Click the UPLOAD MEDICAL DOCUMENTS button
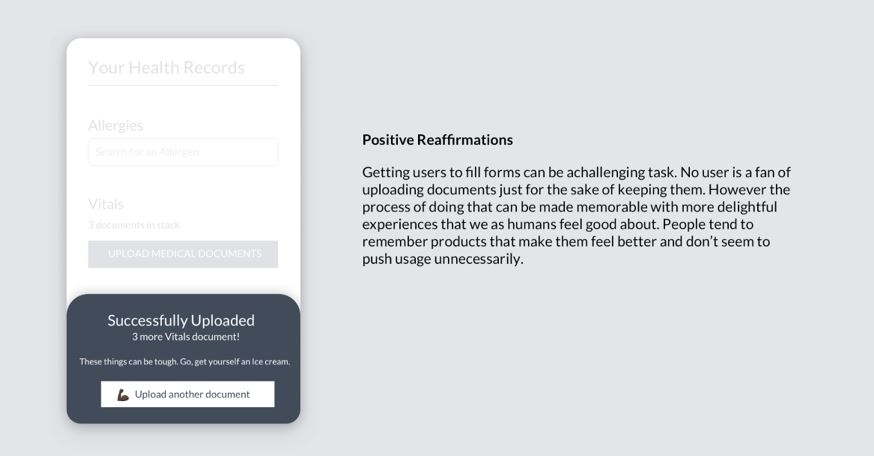Image resolution: width=874 pixels, height=456 pixels. [183, 254]
